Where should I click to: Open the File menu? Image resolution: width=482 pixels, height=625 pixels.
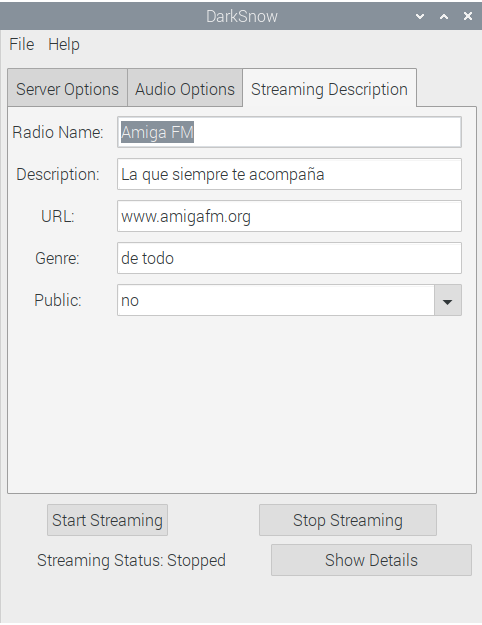point(22,44)
